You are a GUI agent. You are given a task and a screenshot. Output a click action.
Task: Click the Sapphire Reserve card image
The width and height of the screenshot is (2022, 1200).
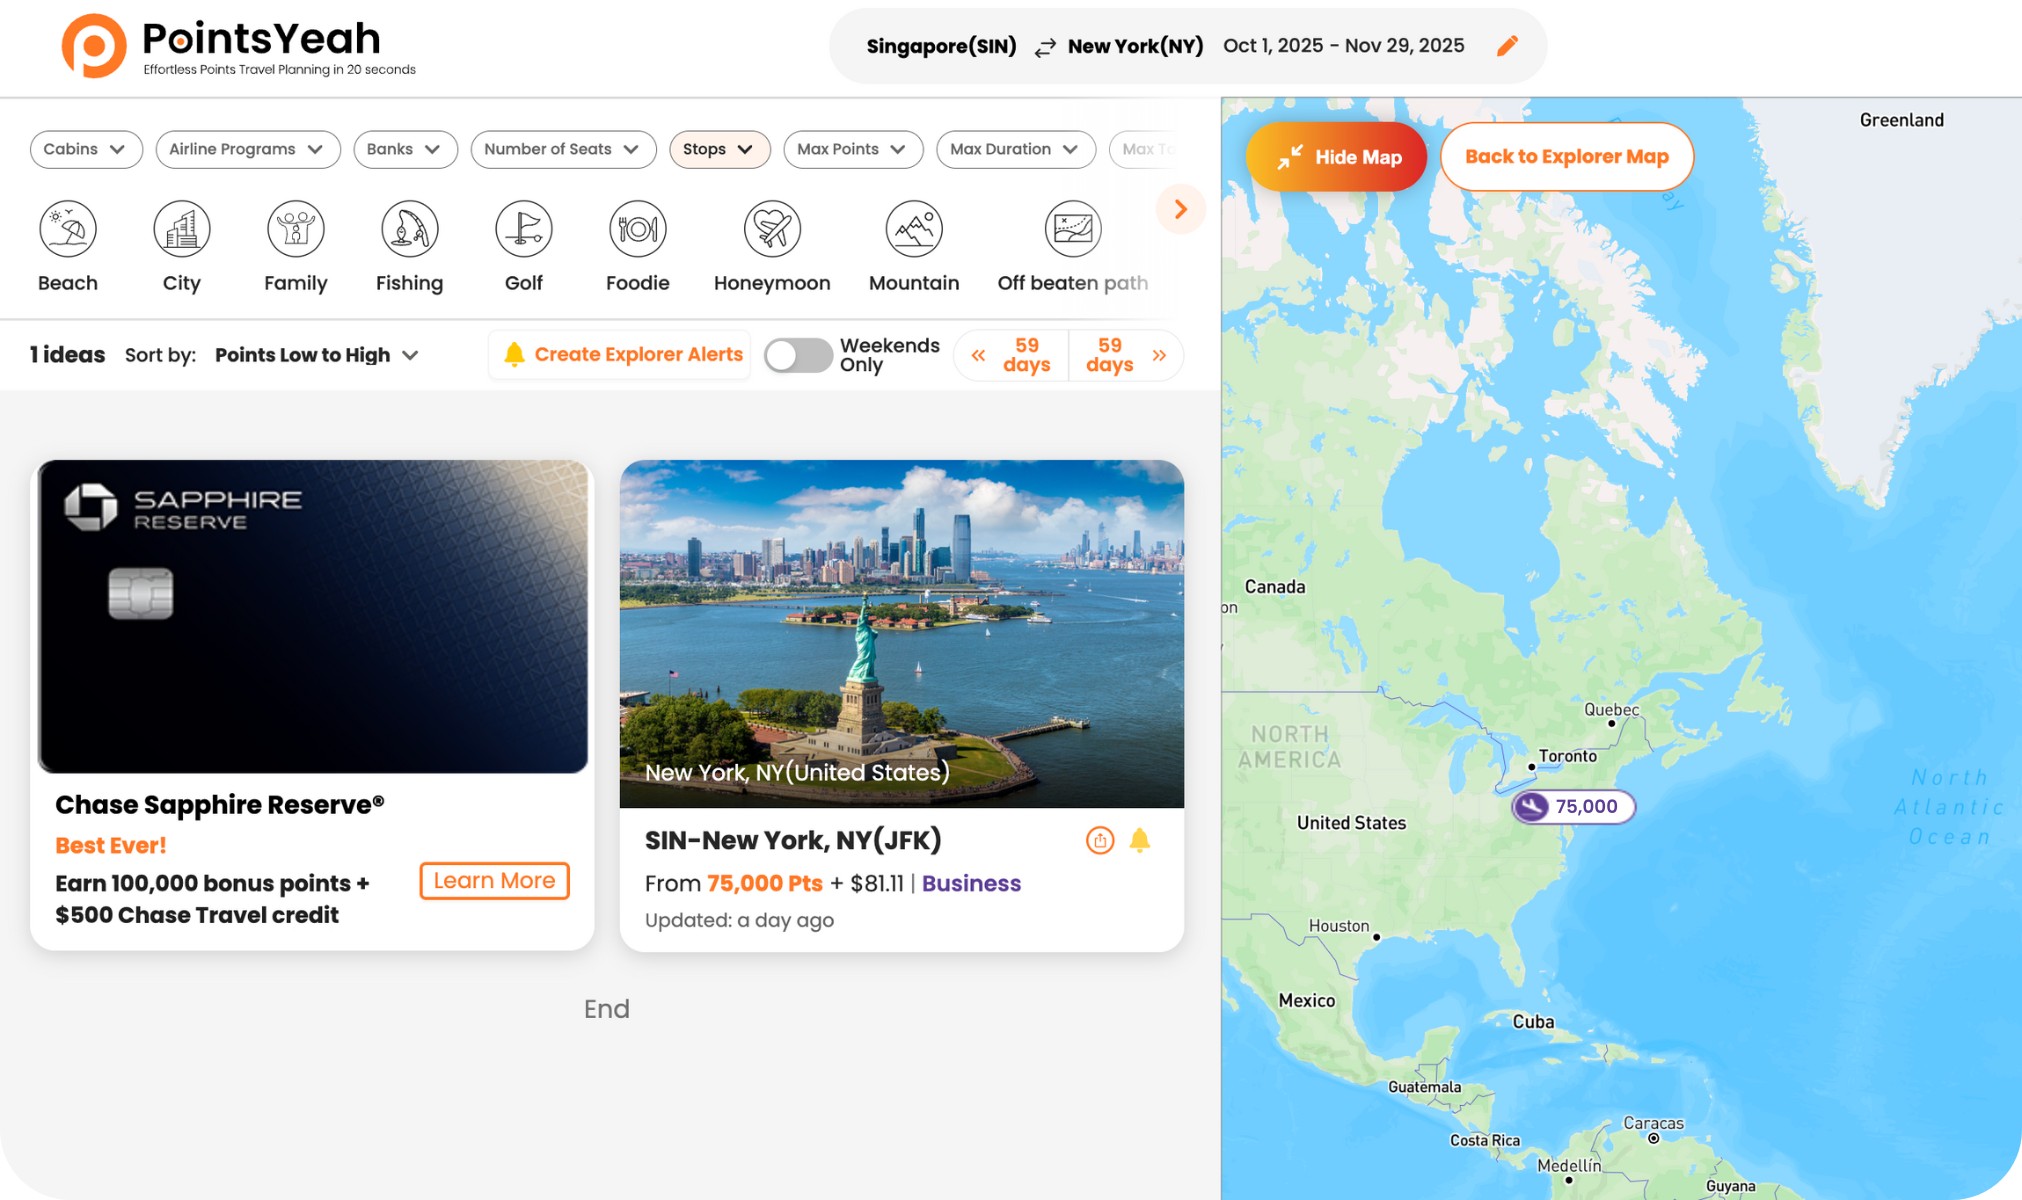[x=313, y=616]
